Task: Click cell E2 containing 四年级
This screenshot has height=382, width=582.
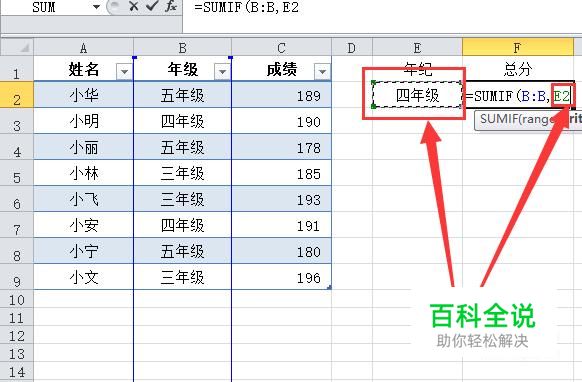Action: [x=417, y=95]
